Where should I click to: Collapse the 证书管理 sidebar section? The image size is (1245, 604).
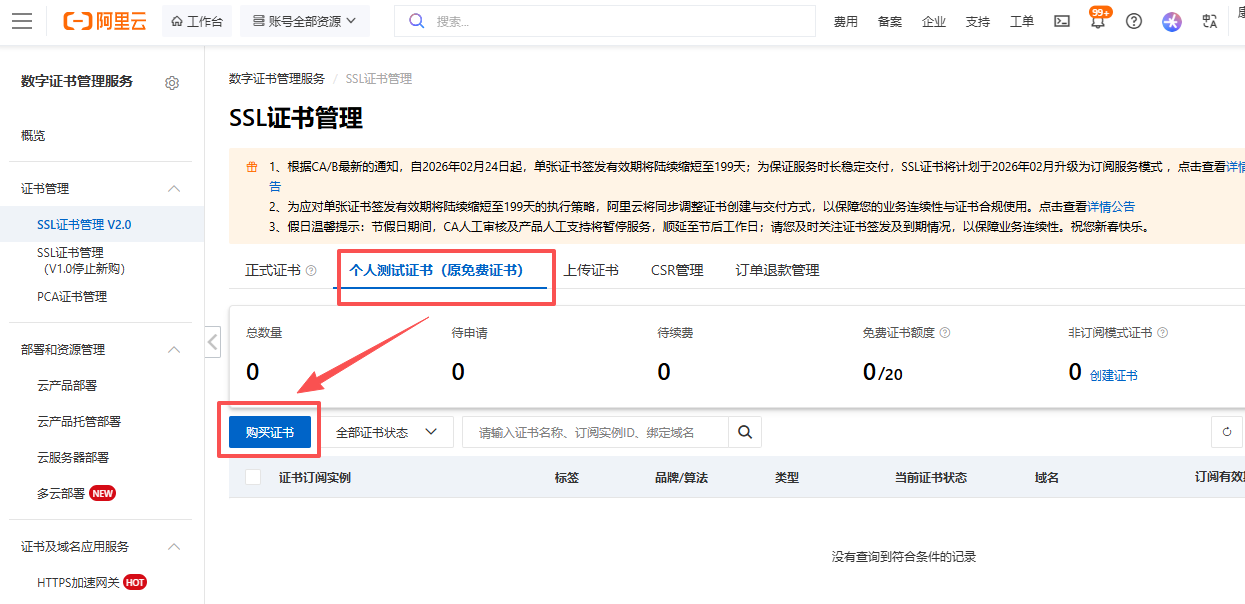174,189
